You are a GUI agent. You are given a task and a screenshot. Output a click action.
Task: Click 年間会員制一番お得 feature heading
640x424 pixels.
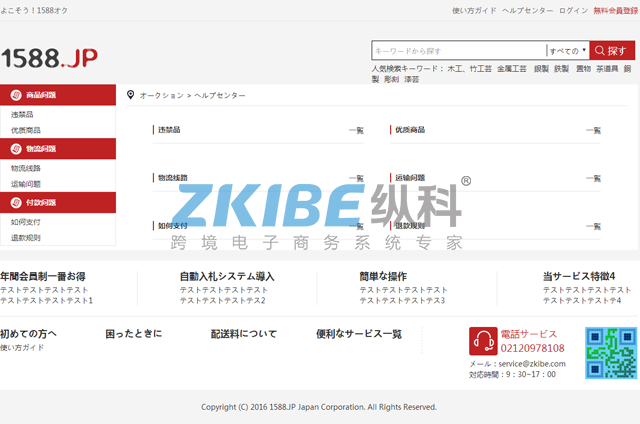43,276
